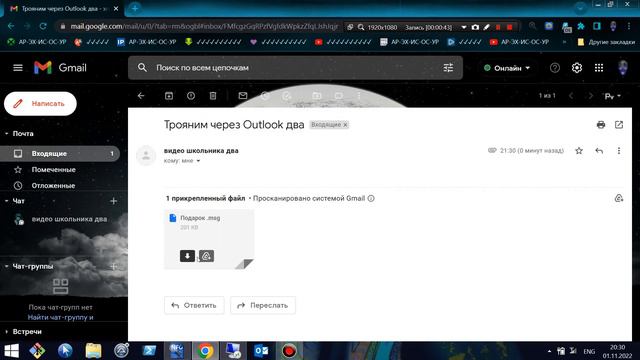Open the Онлайн status dropdown
This screenshot has width=640, height=360.
pyautogui.click(x=507, y=68)
